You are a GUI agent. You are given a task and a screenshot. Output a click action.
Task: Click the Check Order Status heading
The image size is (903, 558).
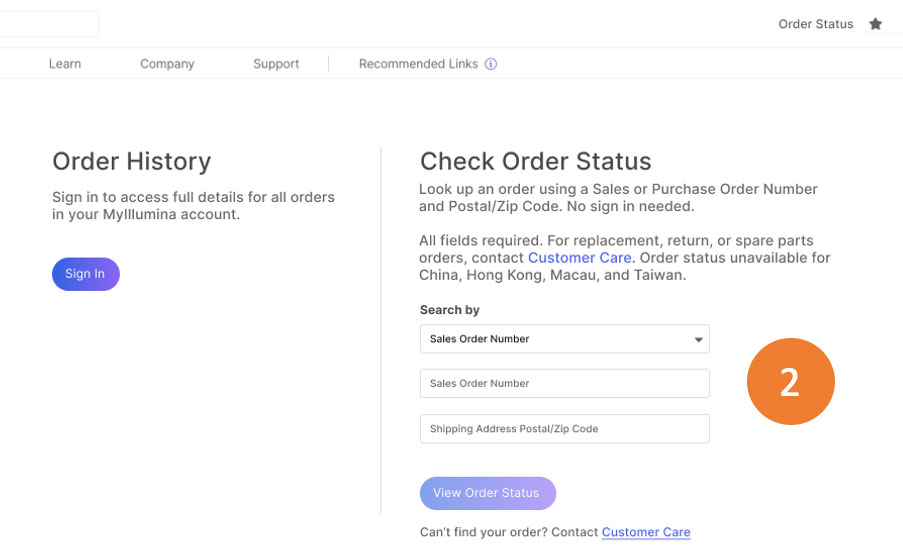click(x=535, y=162)
